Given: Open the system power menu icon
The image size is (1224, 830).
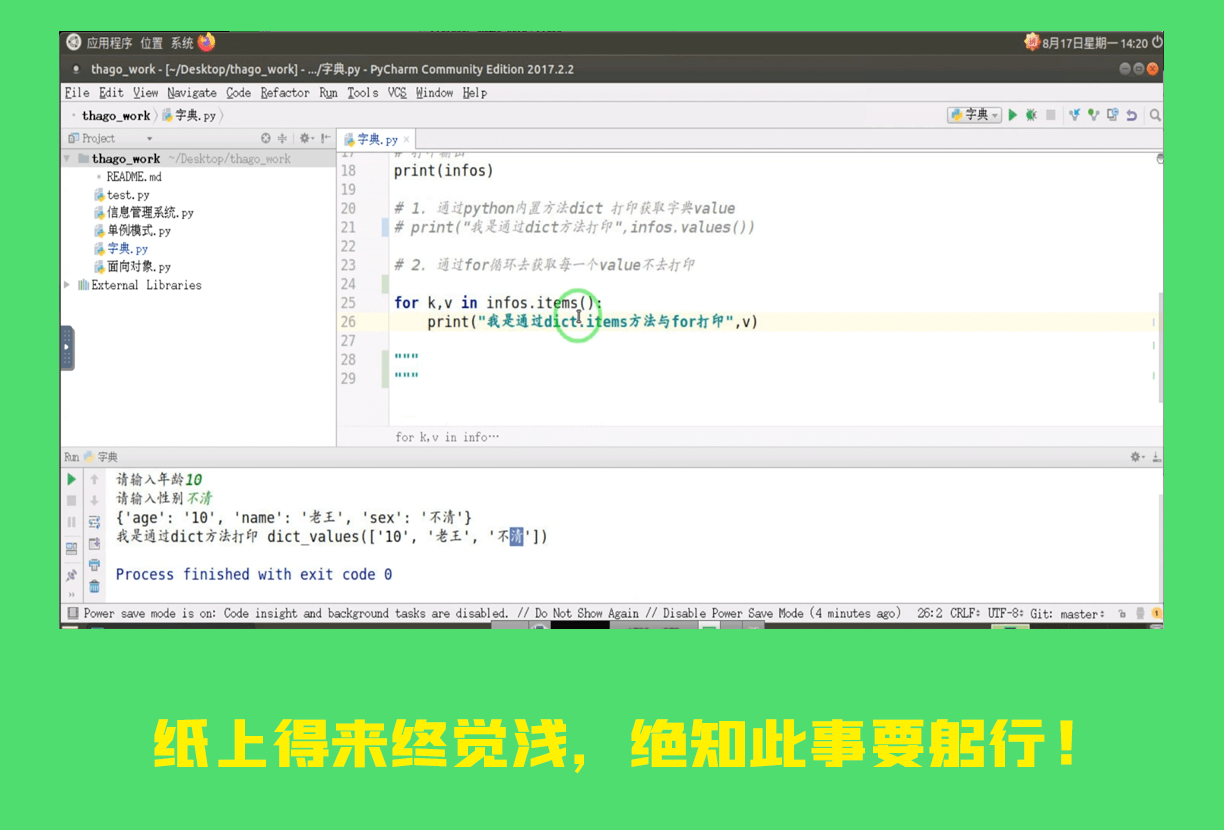Looking at the screenshot, I should [x=1157, y=42].
